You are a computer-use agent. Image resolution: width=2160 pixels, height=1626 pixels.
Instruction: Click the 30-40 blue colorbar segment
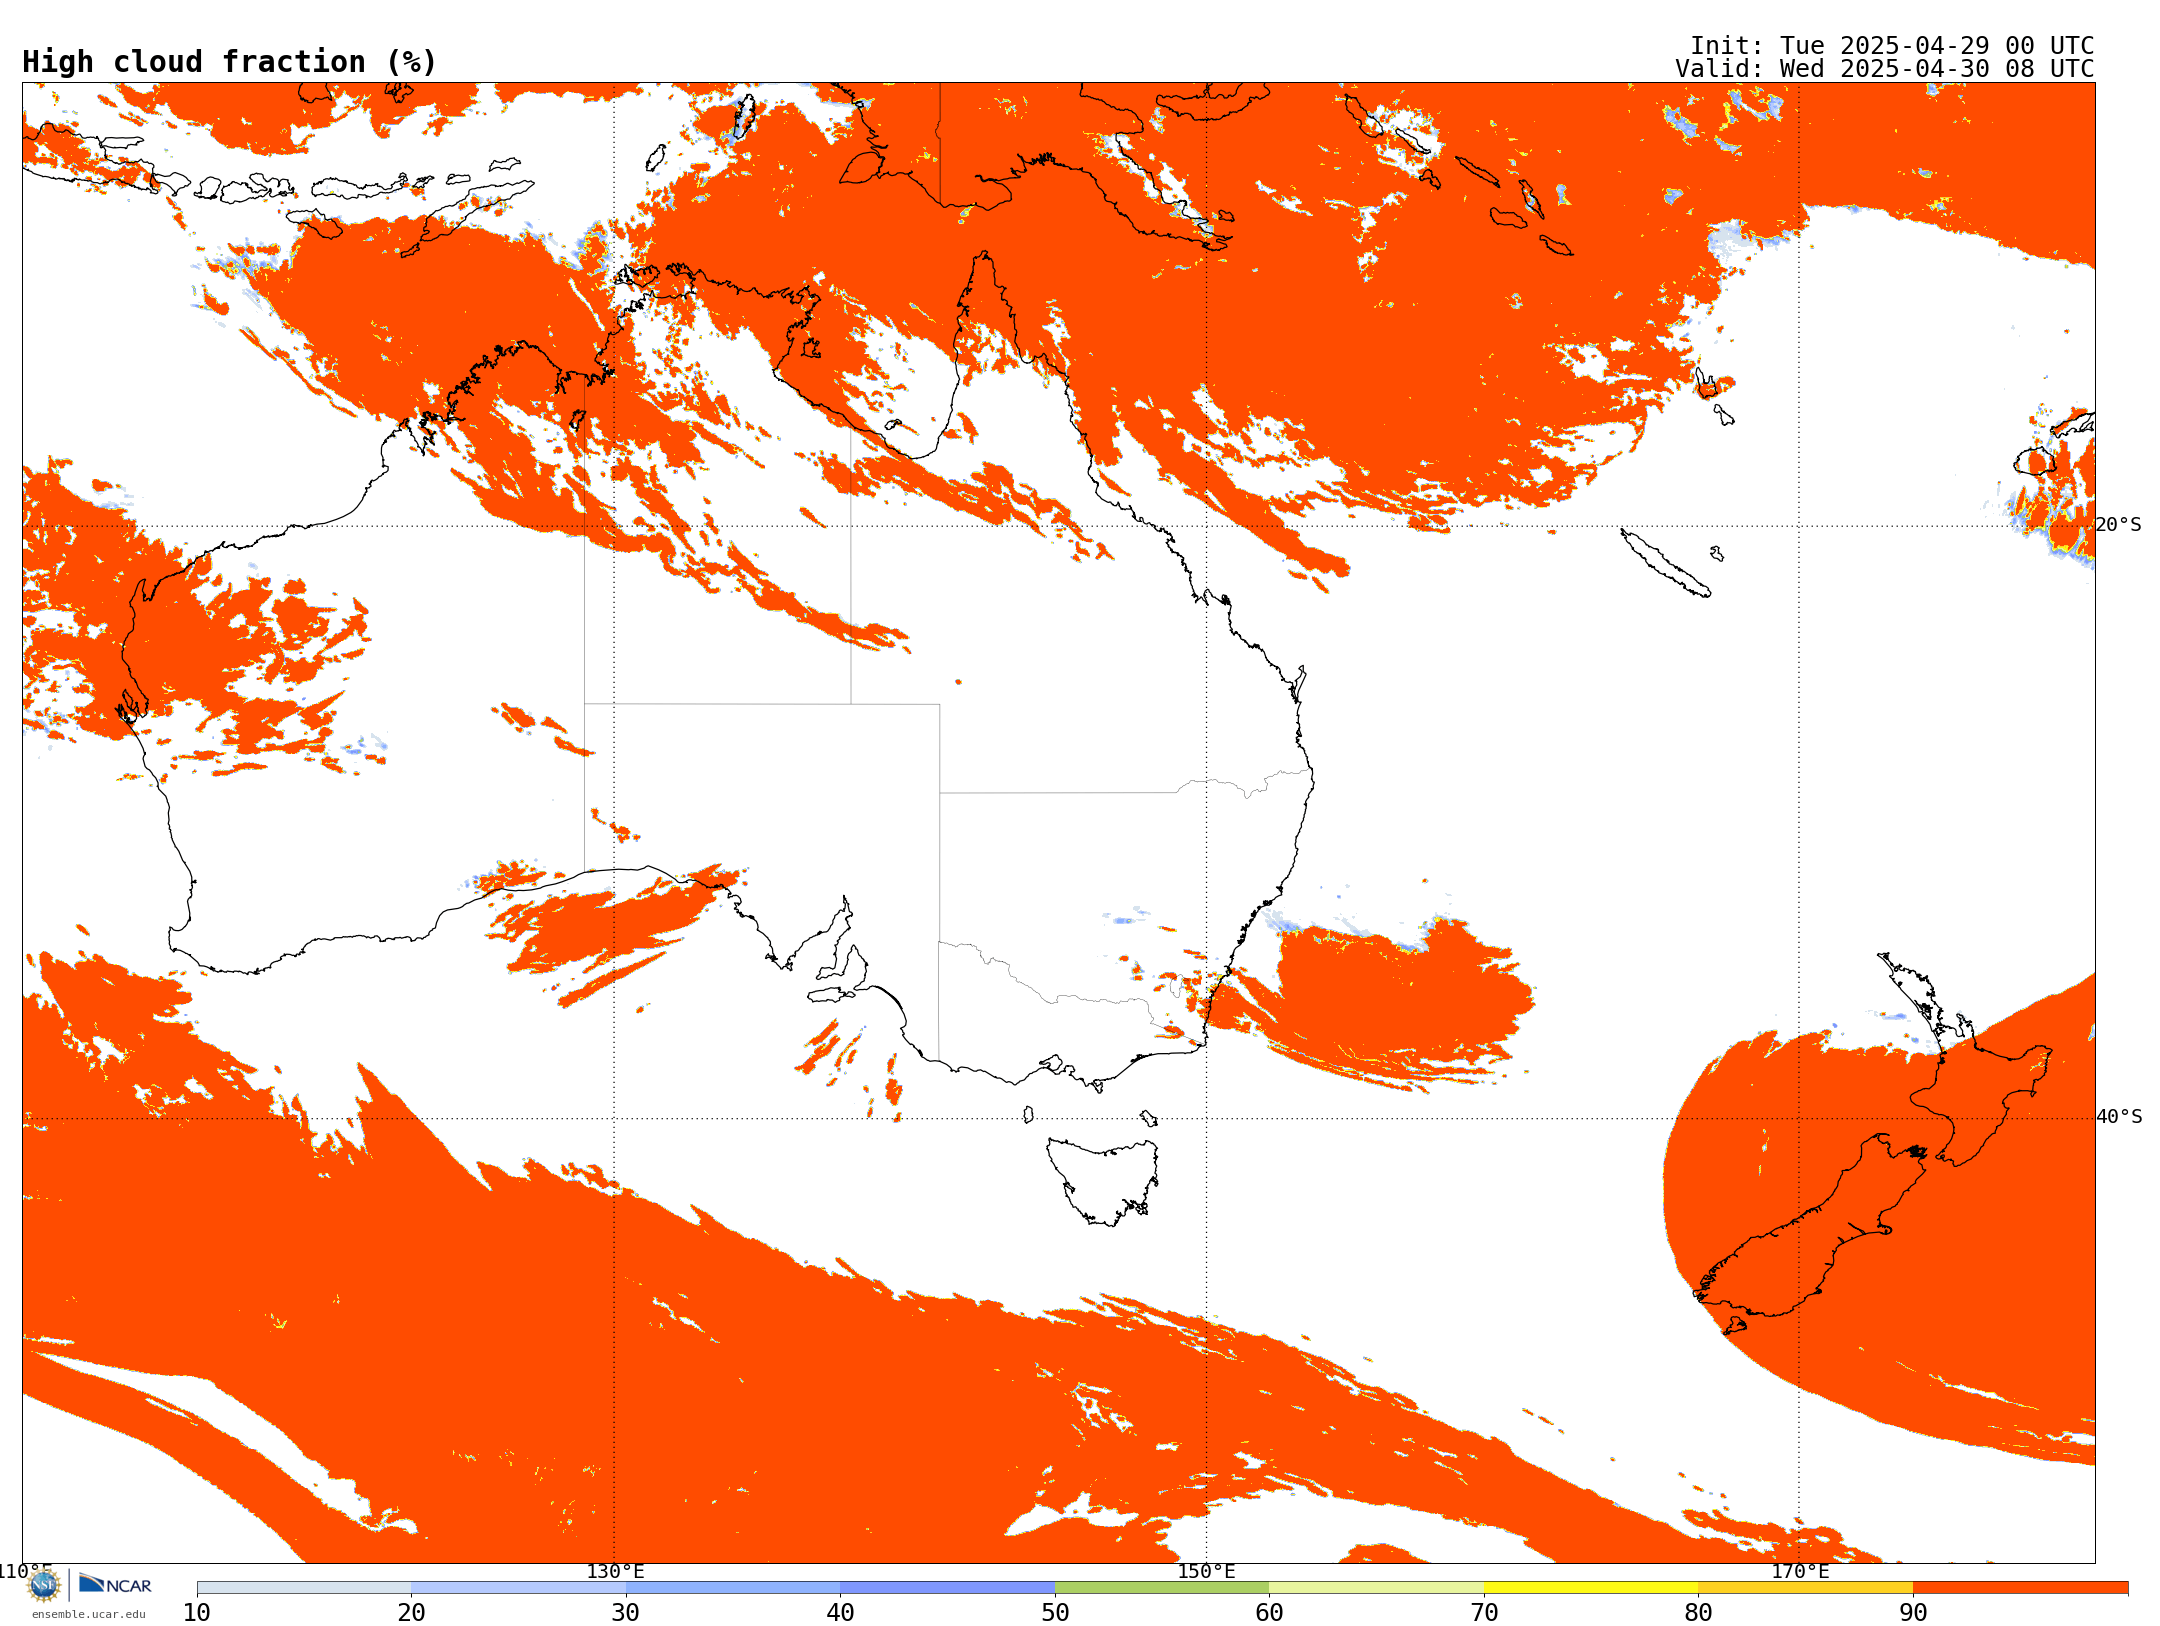click(x=733, y=1588)
